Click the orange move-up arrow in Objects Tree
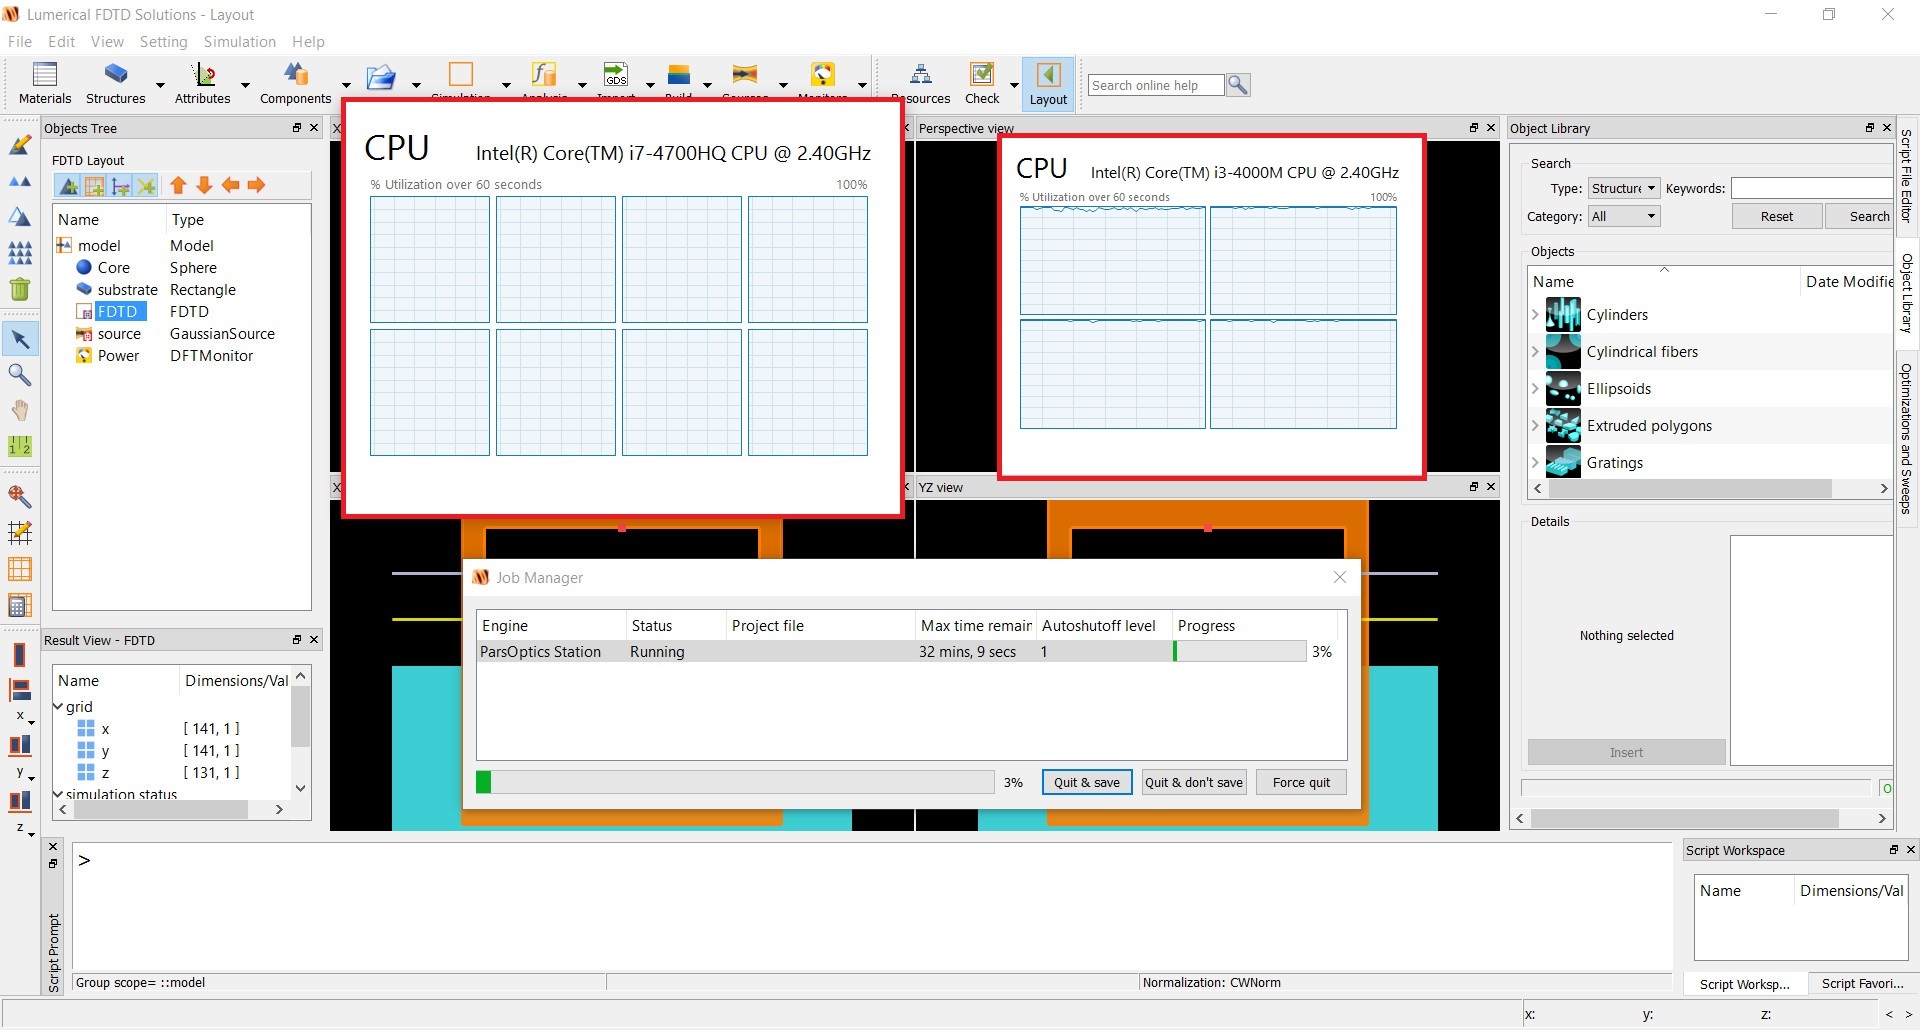This screenshot has height=1030, width=1920. (x=178, y=185)
